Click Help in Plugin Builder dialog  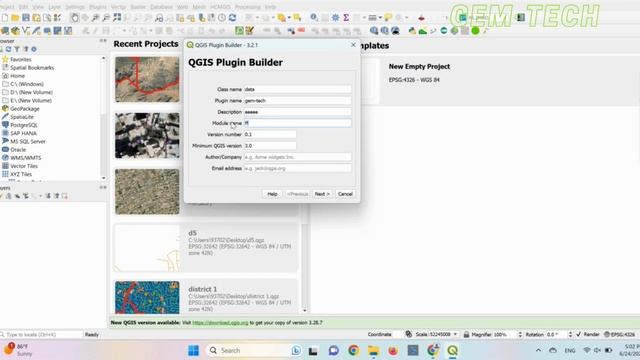click(272, 194)
